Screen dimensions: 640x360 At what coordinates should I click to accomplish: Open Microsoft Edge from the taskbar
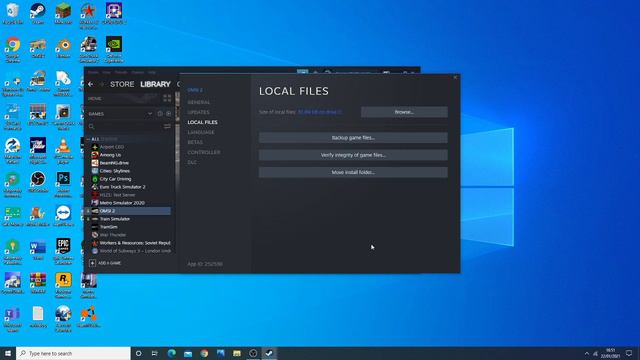171,353
